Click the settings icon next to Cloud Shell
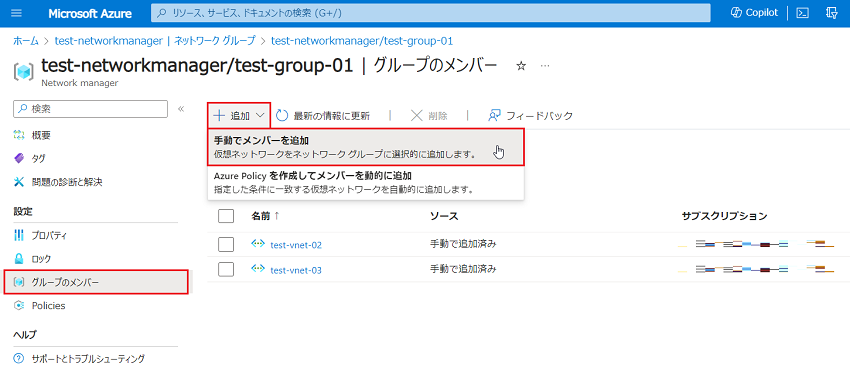 (832, 13)
